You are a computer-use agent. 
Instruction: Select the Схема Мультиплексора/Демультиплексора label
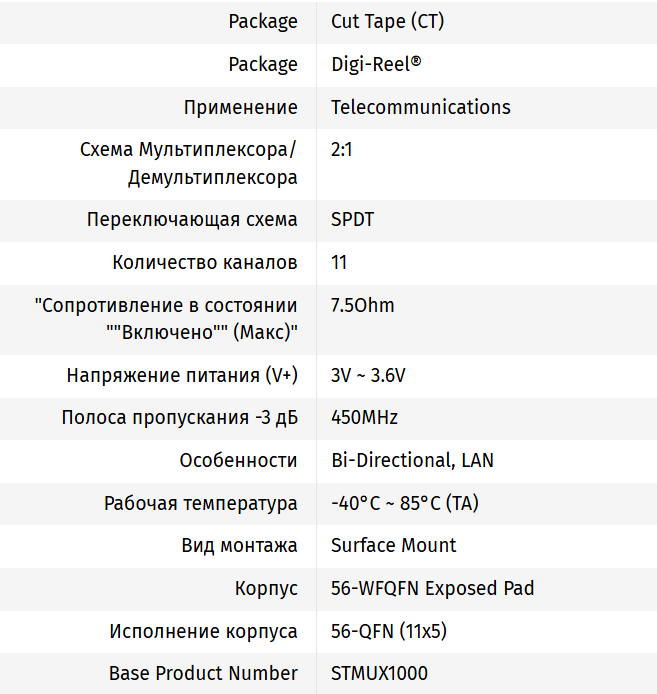click(x=189, y=164)
